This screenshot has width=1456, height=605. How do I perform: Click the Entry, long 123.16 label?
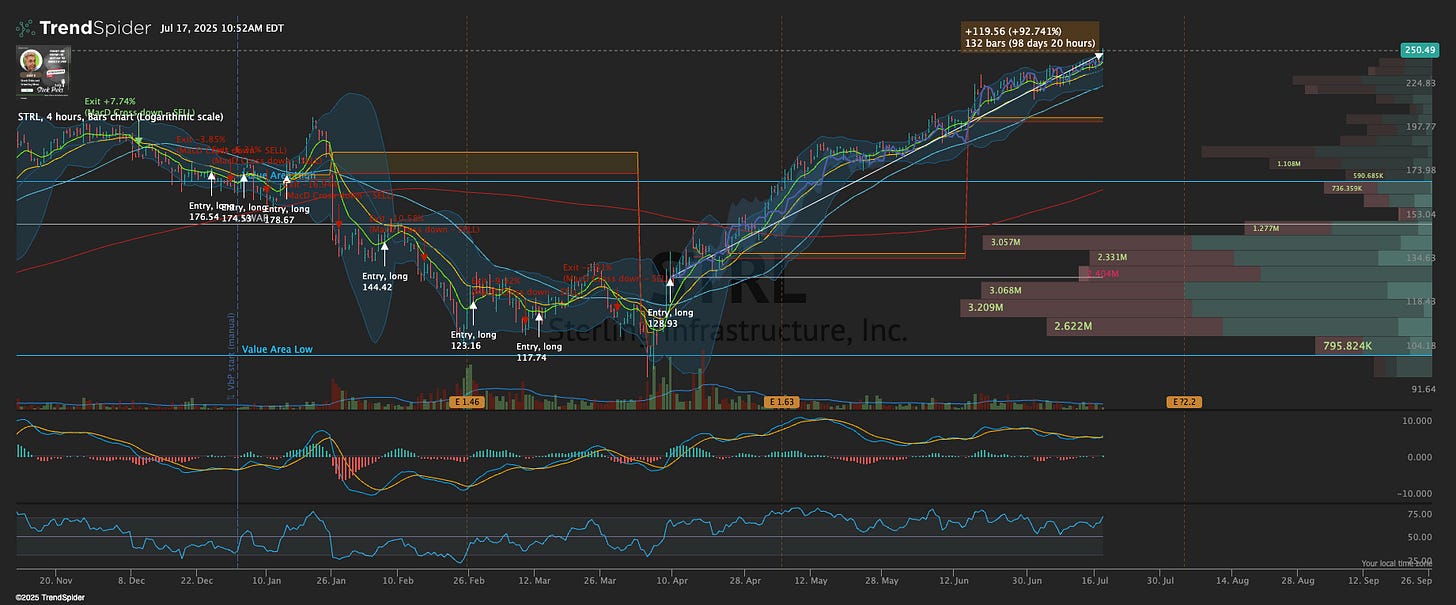pyautogui.click(x=473, y=340)
